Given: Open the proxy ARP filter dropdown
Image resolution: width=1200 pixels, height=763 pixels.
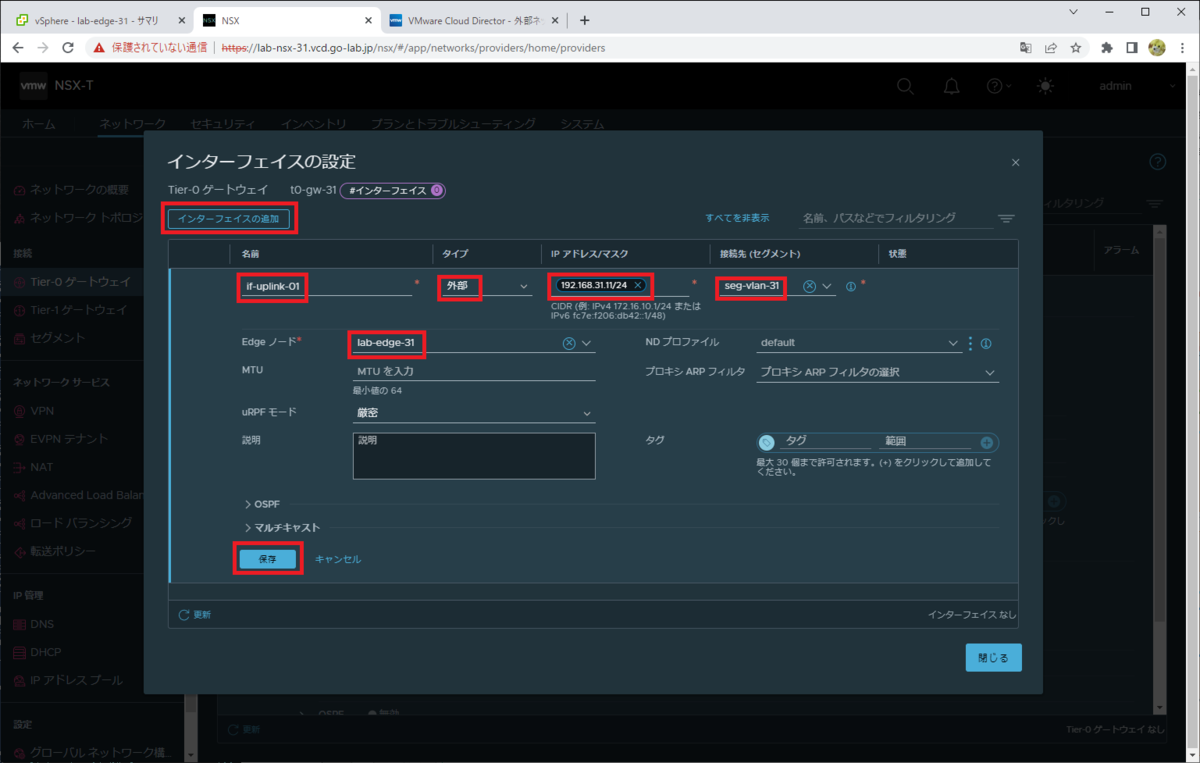Looking at the screenshot, I should tap(877, 372).
